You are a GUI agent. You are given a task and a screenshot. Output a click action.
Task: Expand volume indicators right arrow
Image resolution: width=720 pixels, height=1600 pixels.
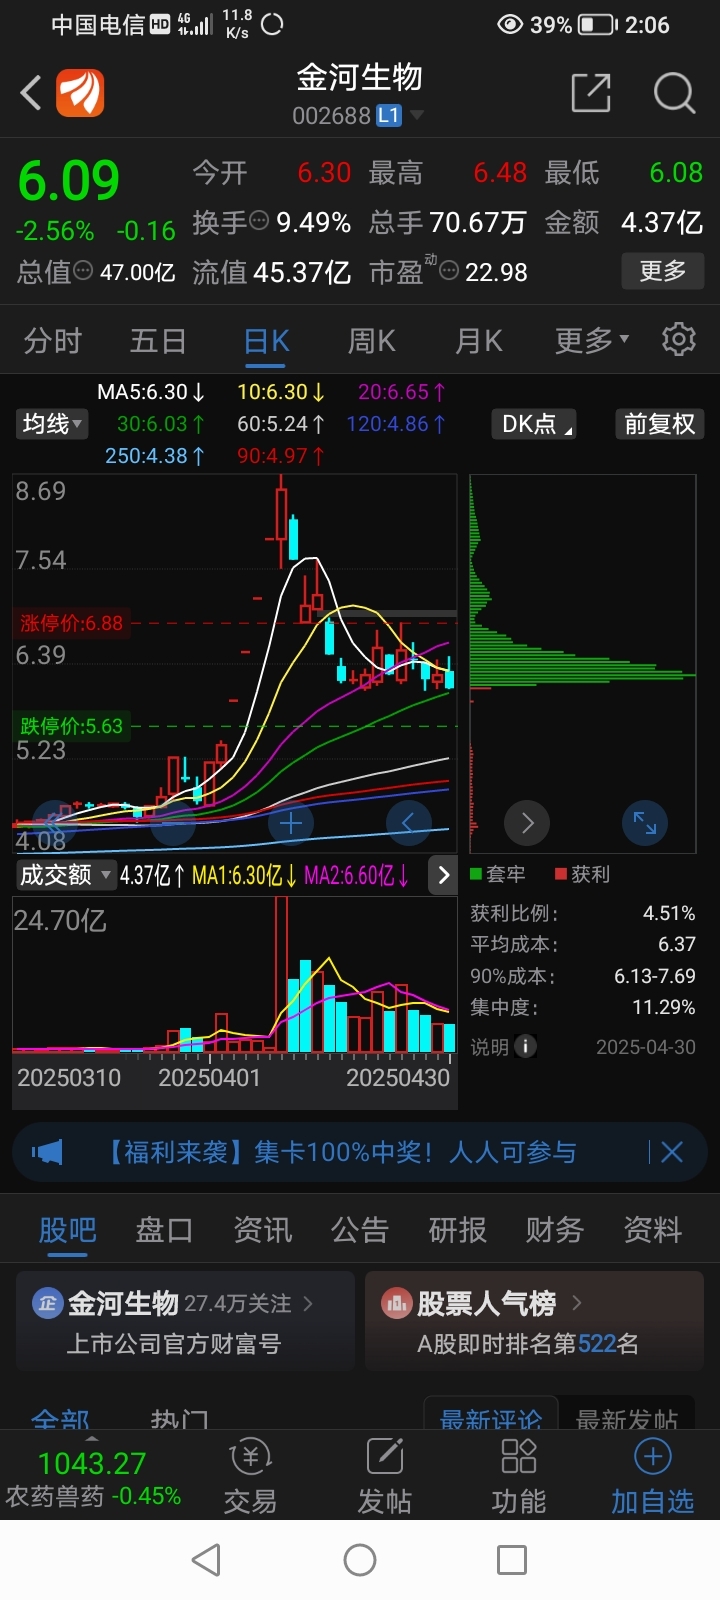(x=443, y=875)
